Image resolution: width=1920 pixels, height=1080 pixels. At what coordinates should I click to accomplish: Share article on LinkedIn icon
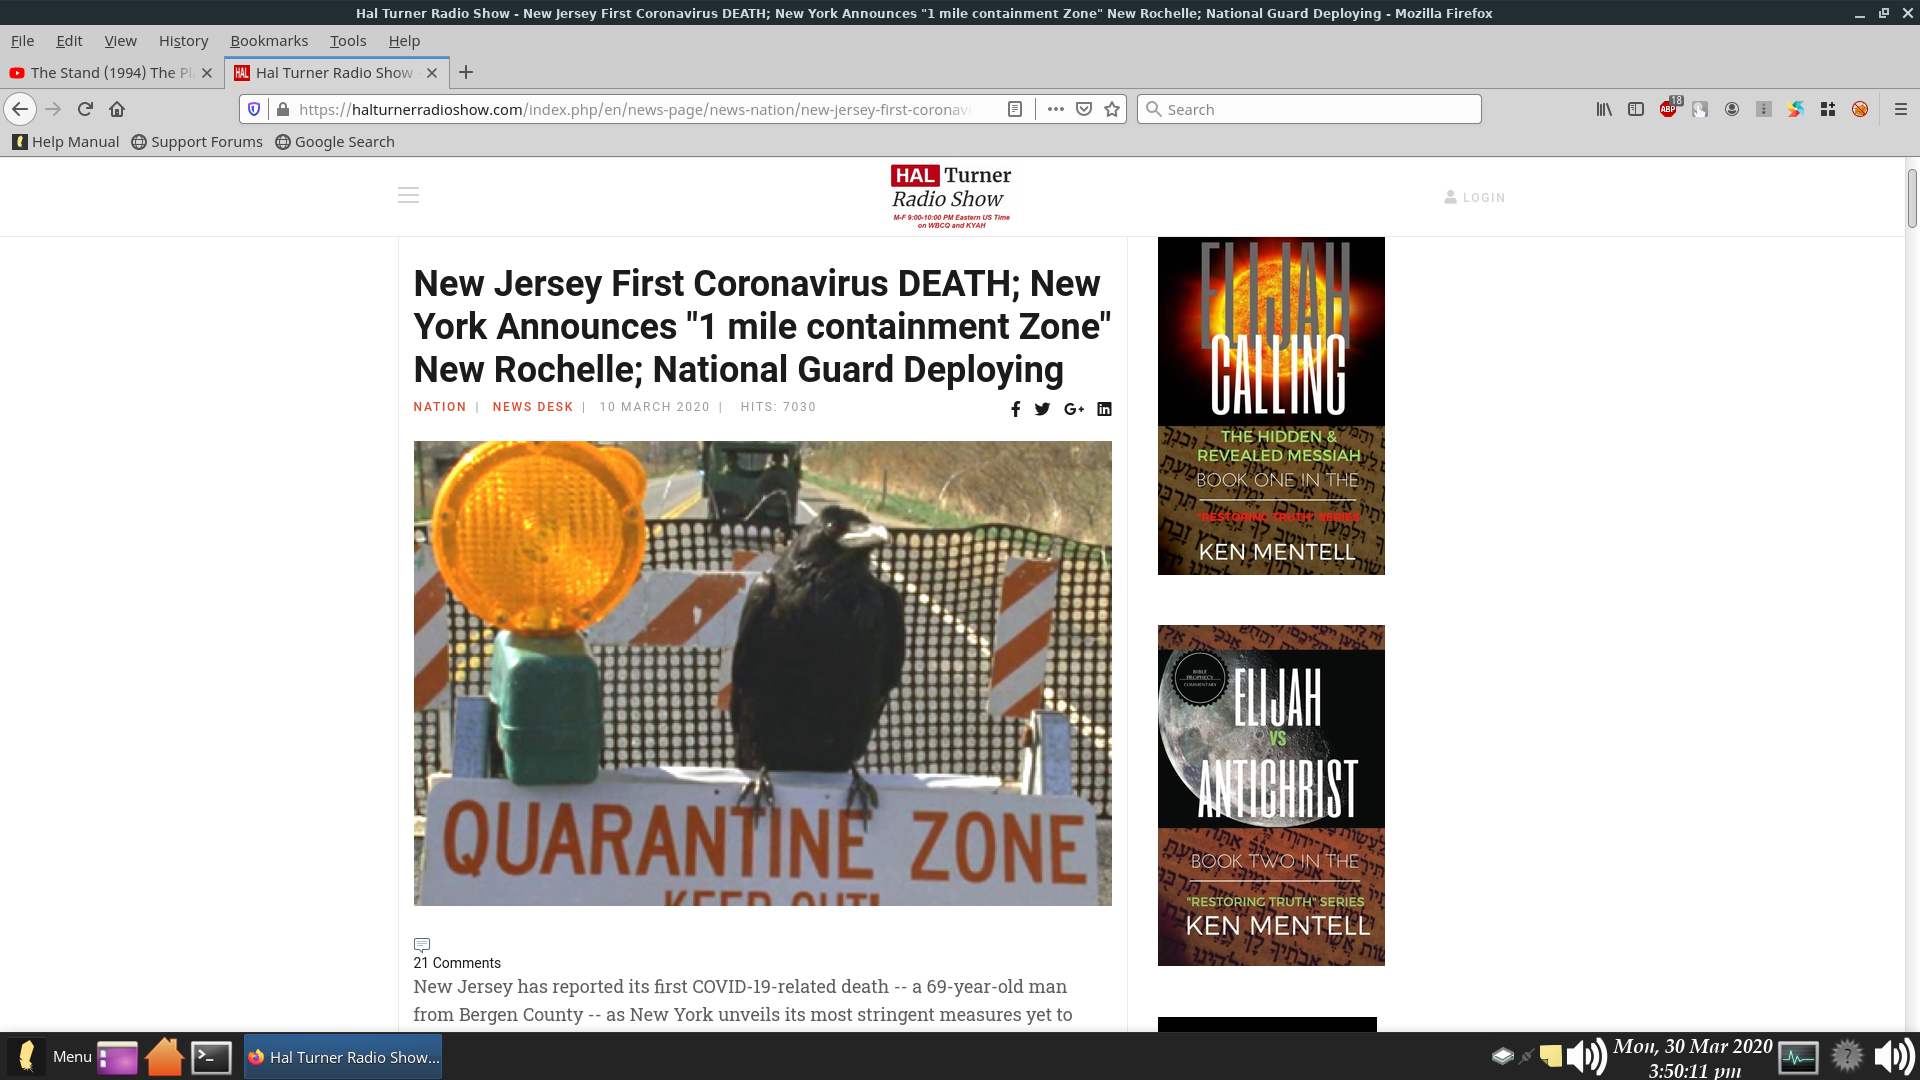tap(1104, 409)
